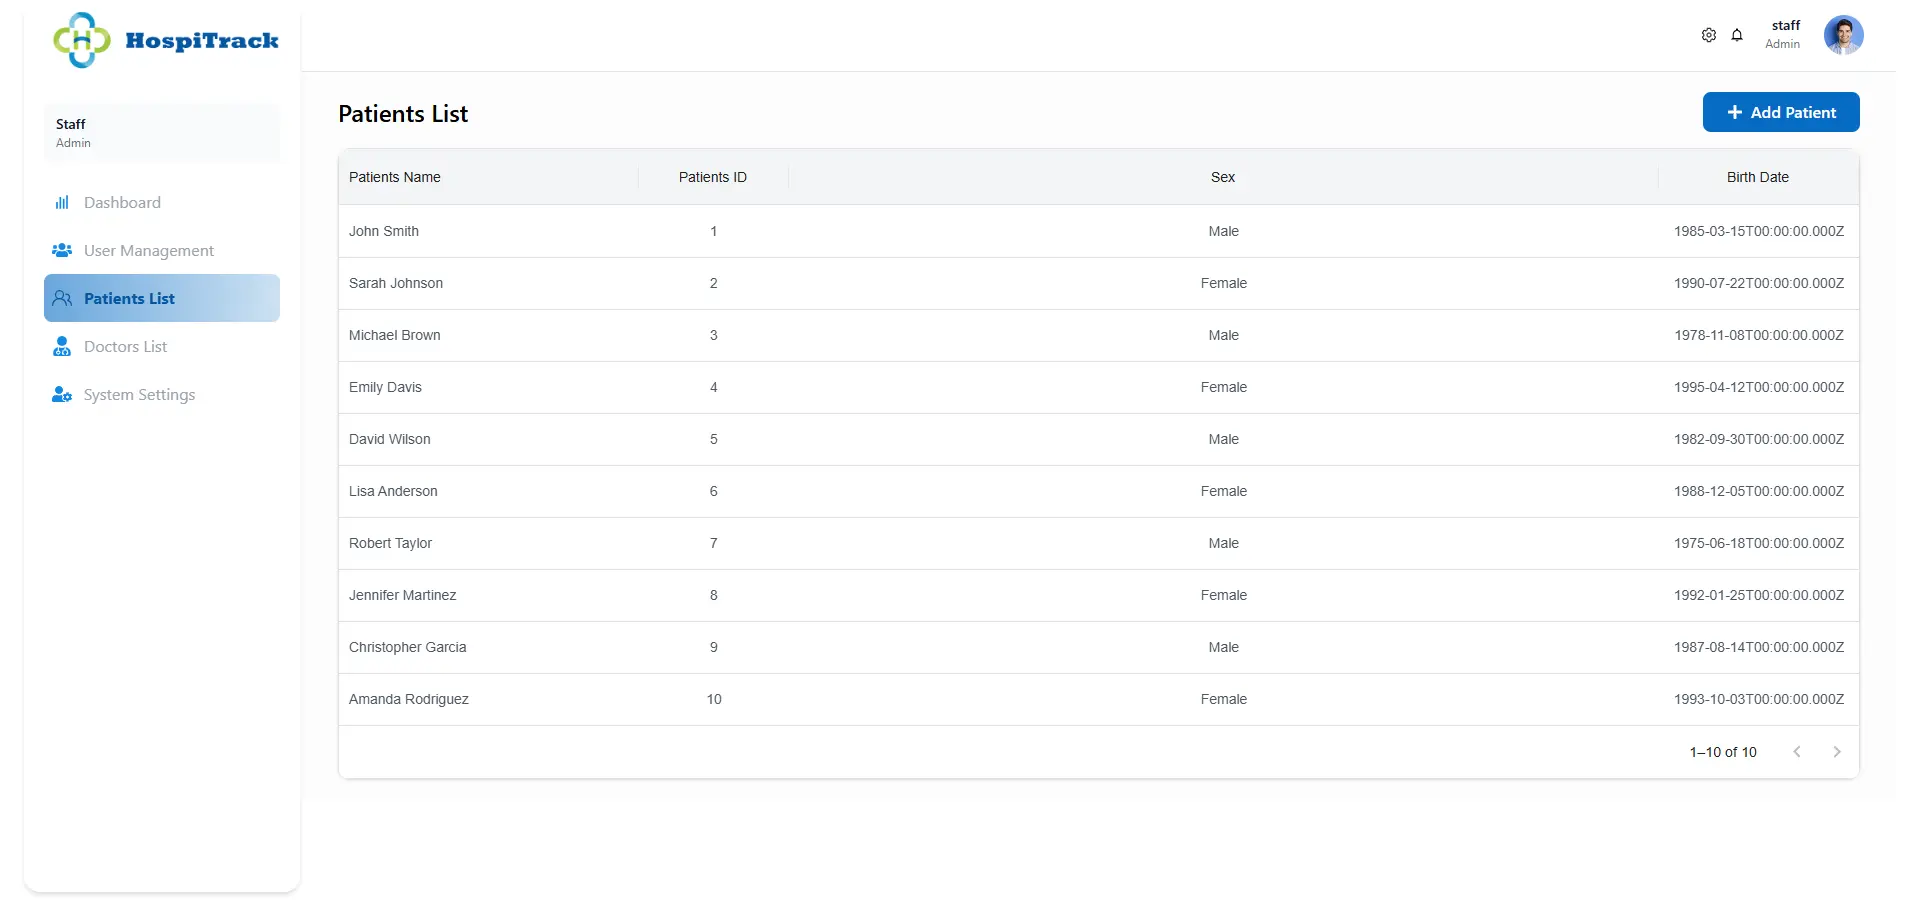Sort by Patients Name column header
Image resolution: width=1919 pixels, height=908 pixels.
[x=395, y=177]
